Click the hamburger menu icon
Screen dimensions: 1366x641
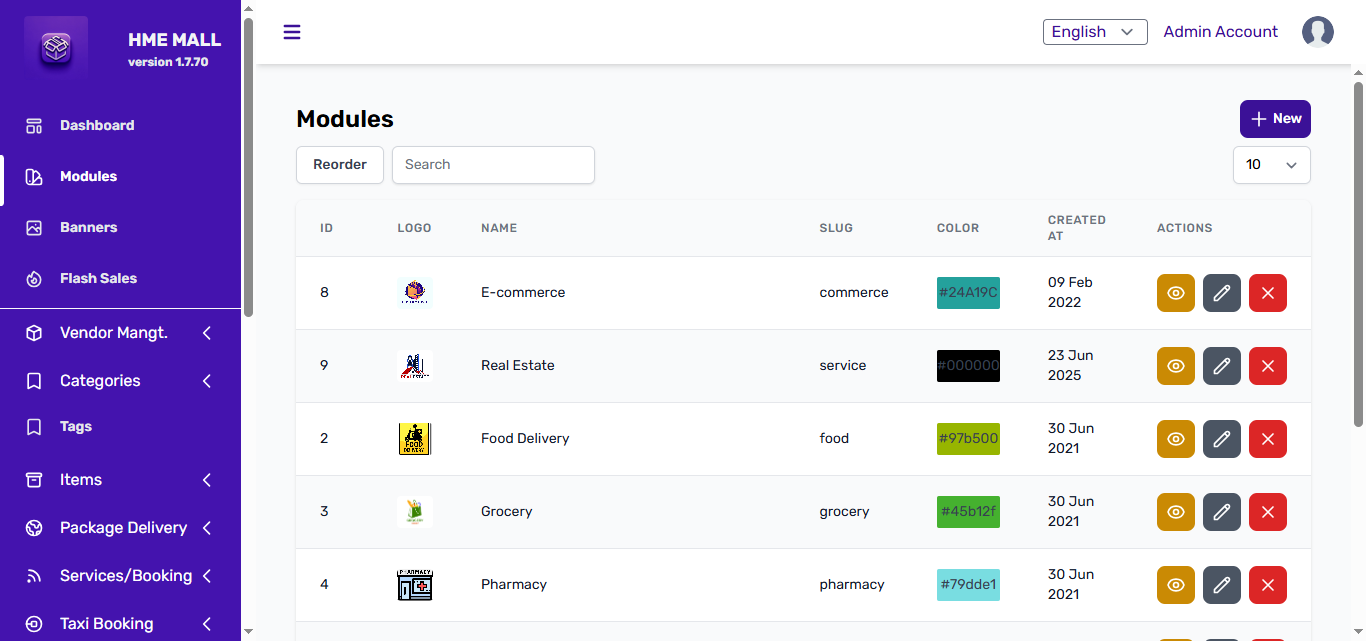[x=292, y=32]
